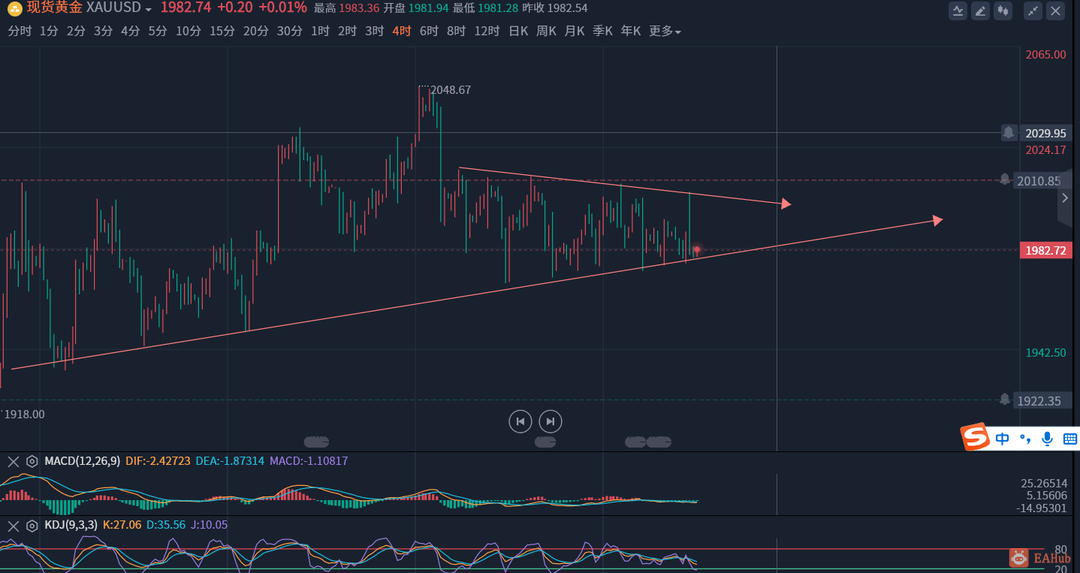Switch to the 2分 timeframe

coord(76,31)
